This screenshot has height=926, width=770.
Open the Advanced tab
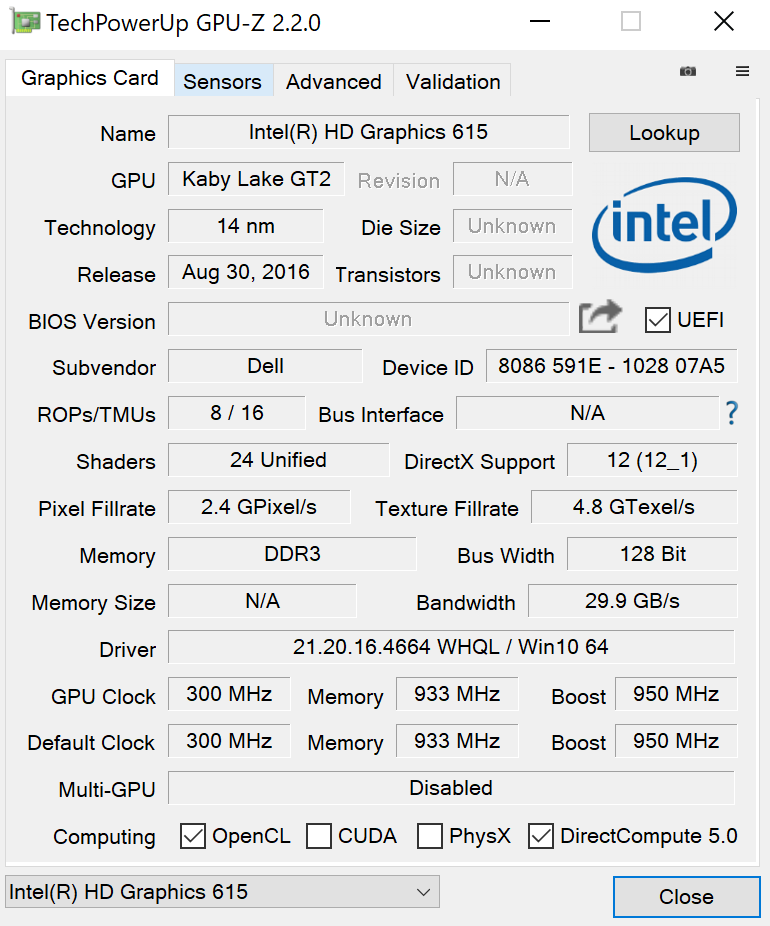pyautogui.click(x=333, y=82)
